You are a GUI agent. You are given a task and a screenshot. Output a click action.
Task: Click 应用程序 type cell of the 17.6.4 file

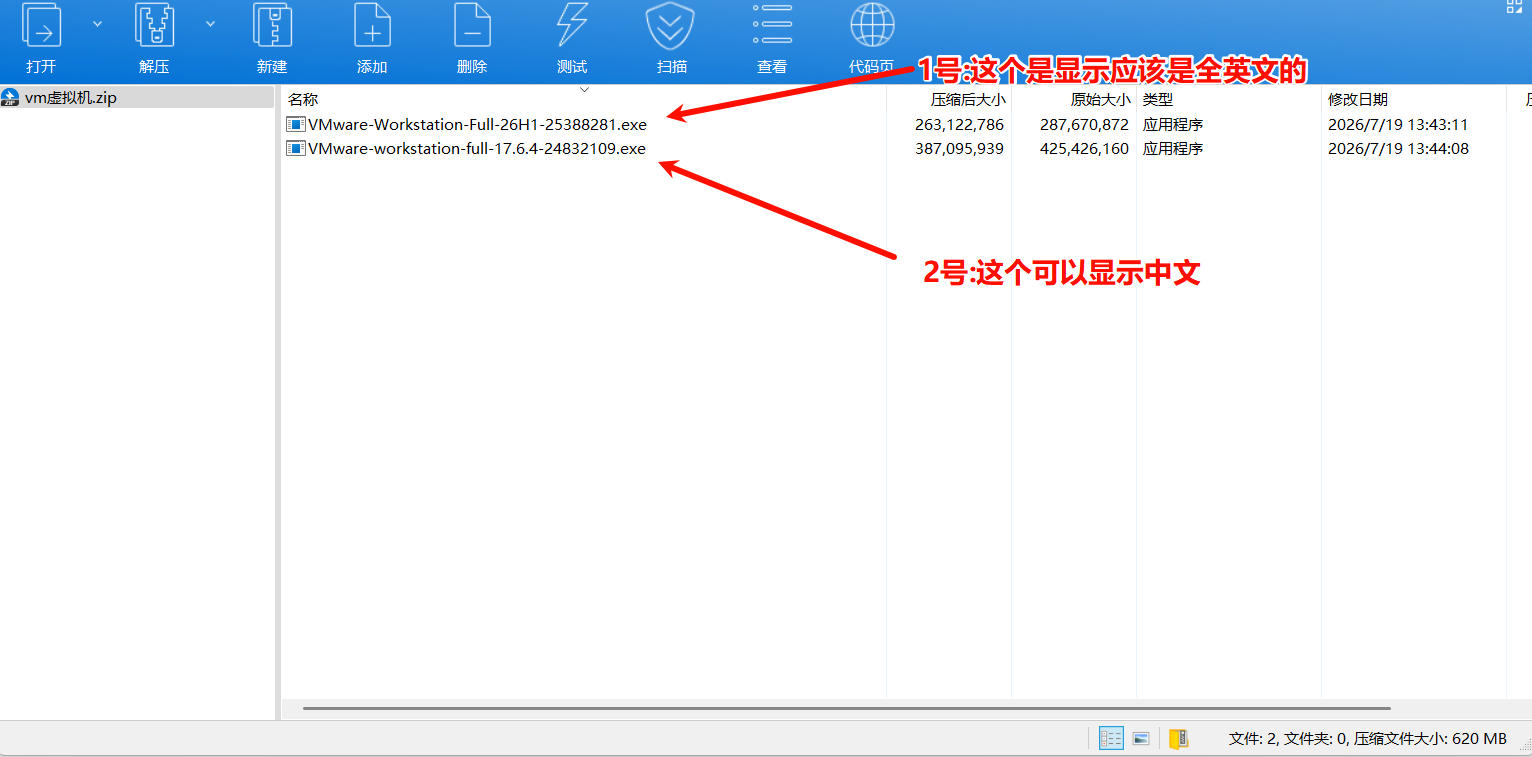tap(1173, 149)
